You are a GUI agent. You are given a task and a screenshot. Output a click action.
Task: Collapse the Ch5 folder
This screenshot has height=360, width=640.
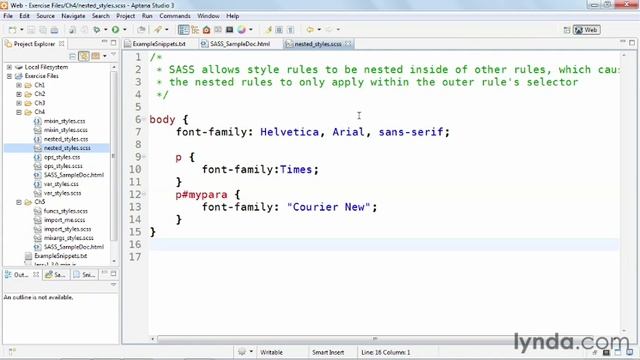tap(19, 202)
